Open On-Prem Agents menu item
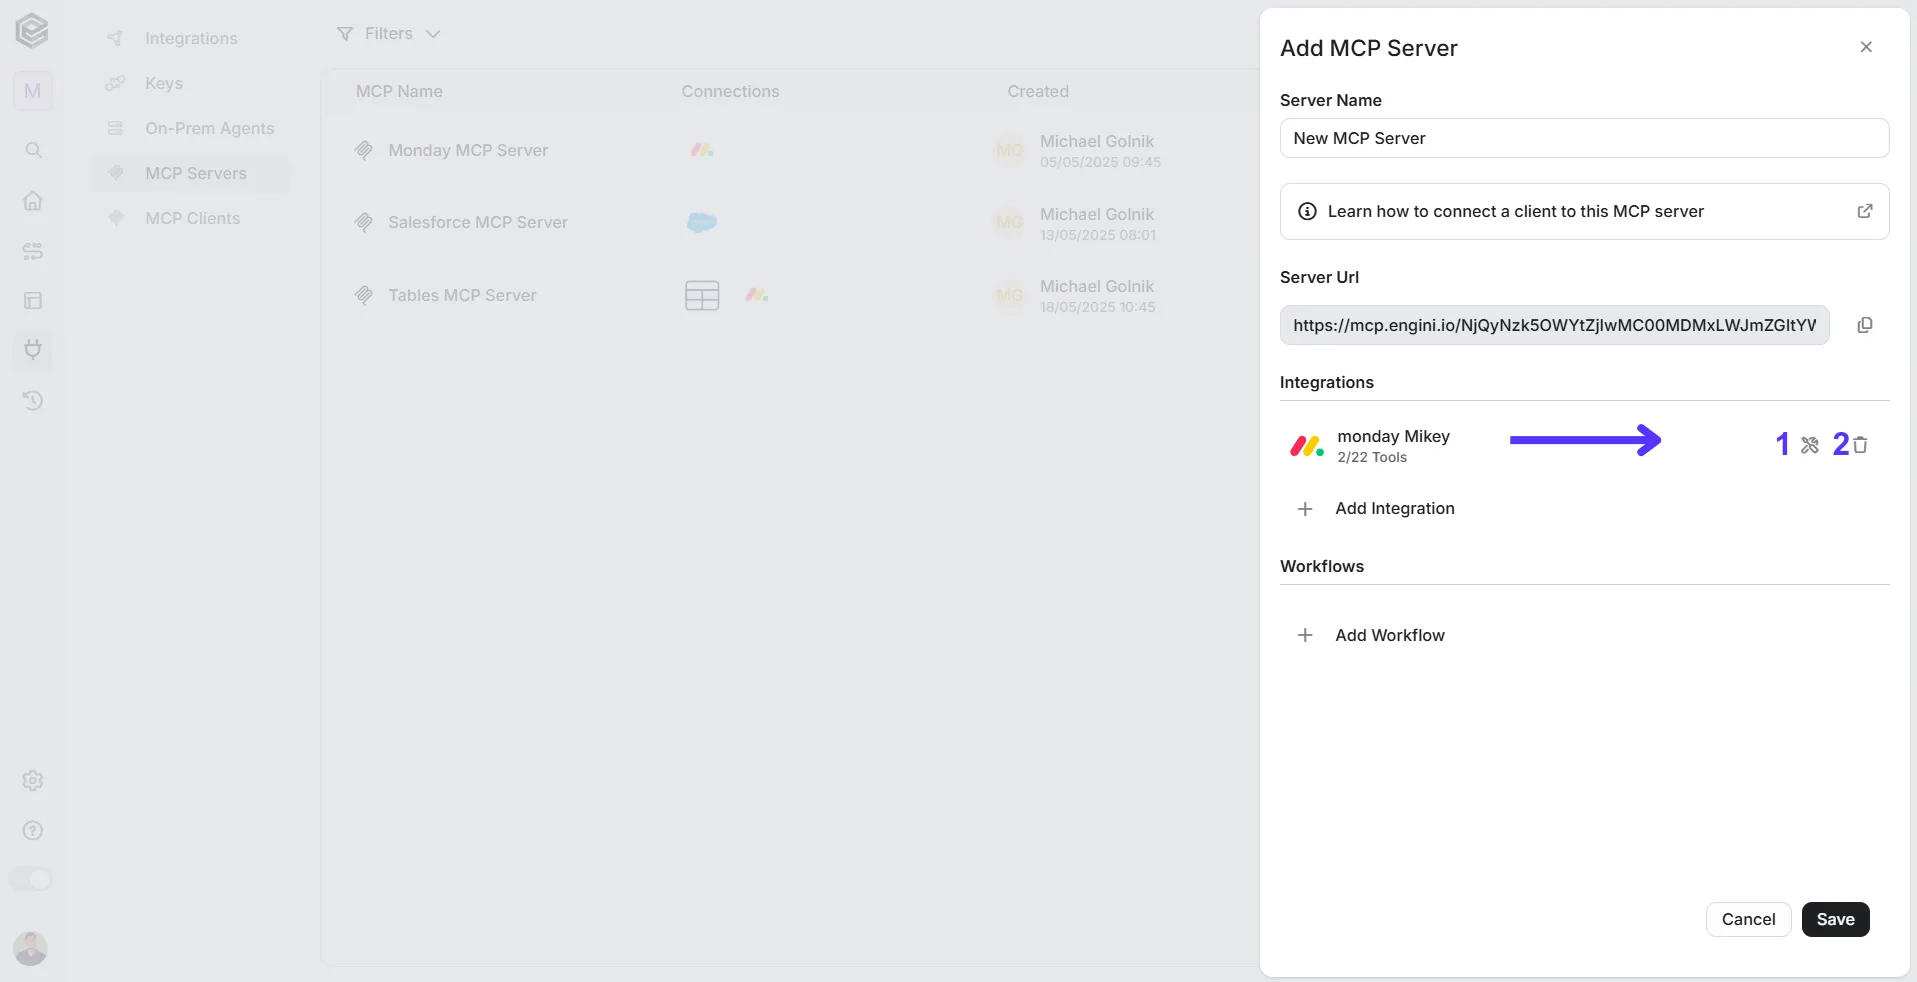Screen dimensions: 1917x982 coord(190,128)
